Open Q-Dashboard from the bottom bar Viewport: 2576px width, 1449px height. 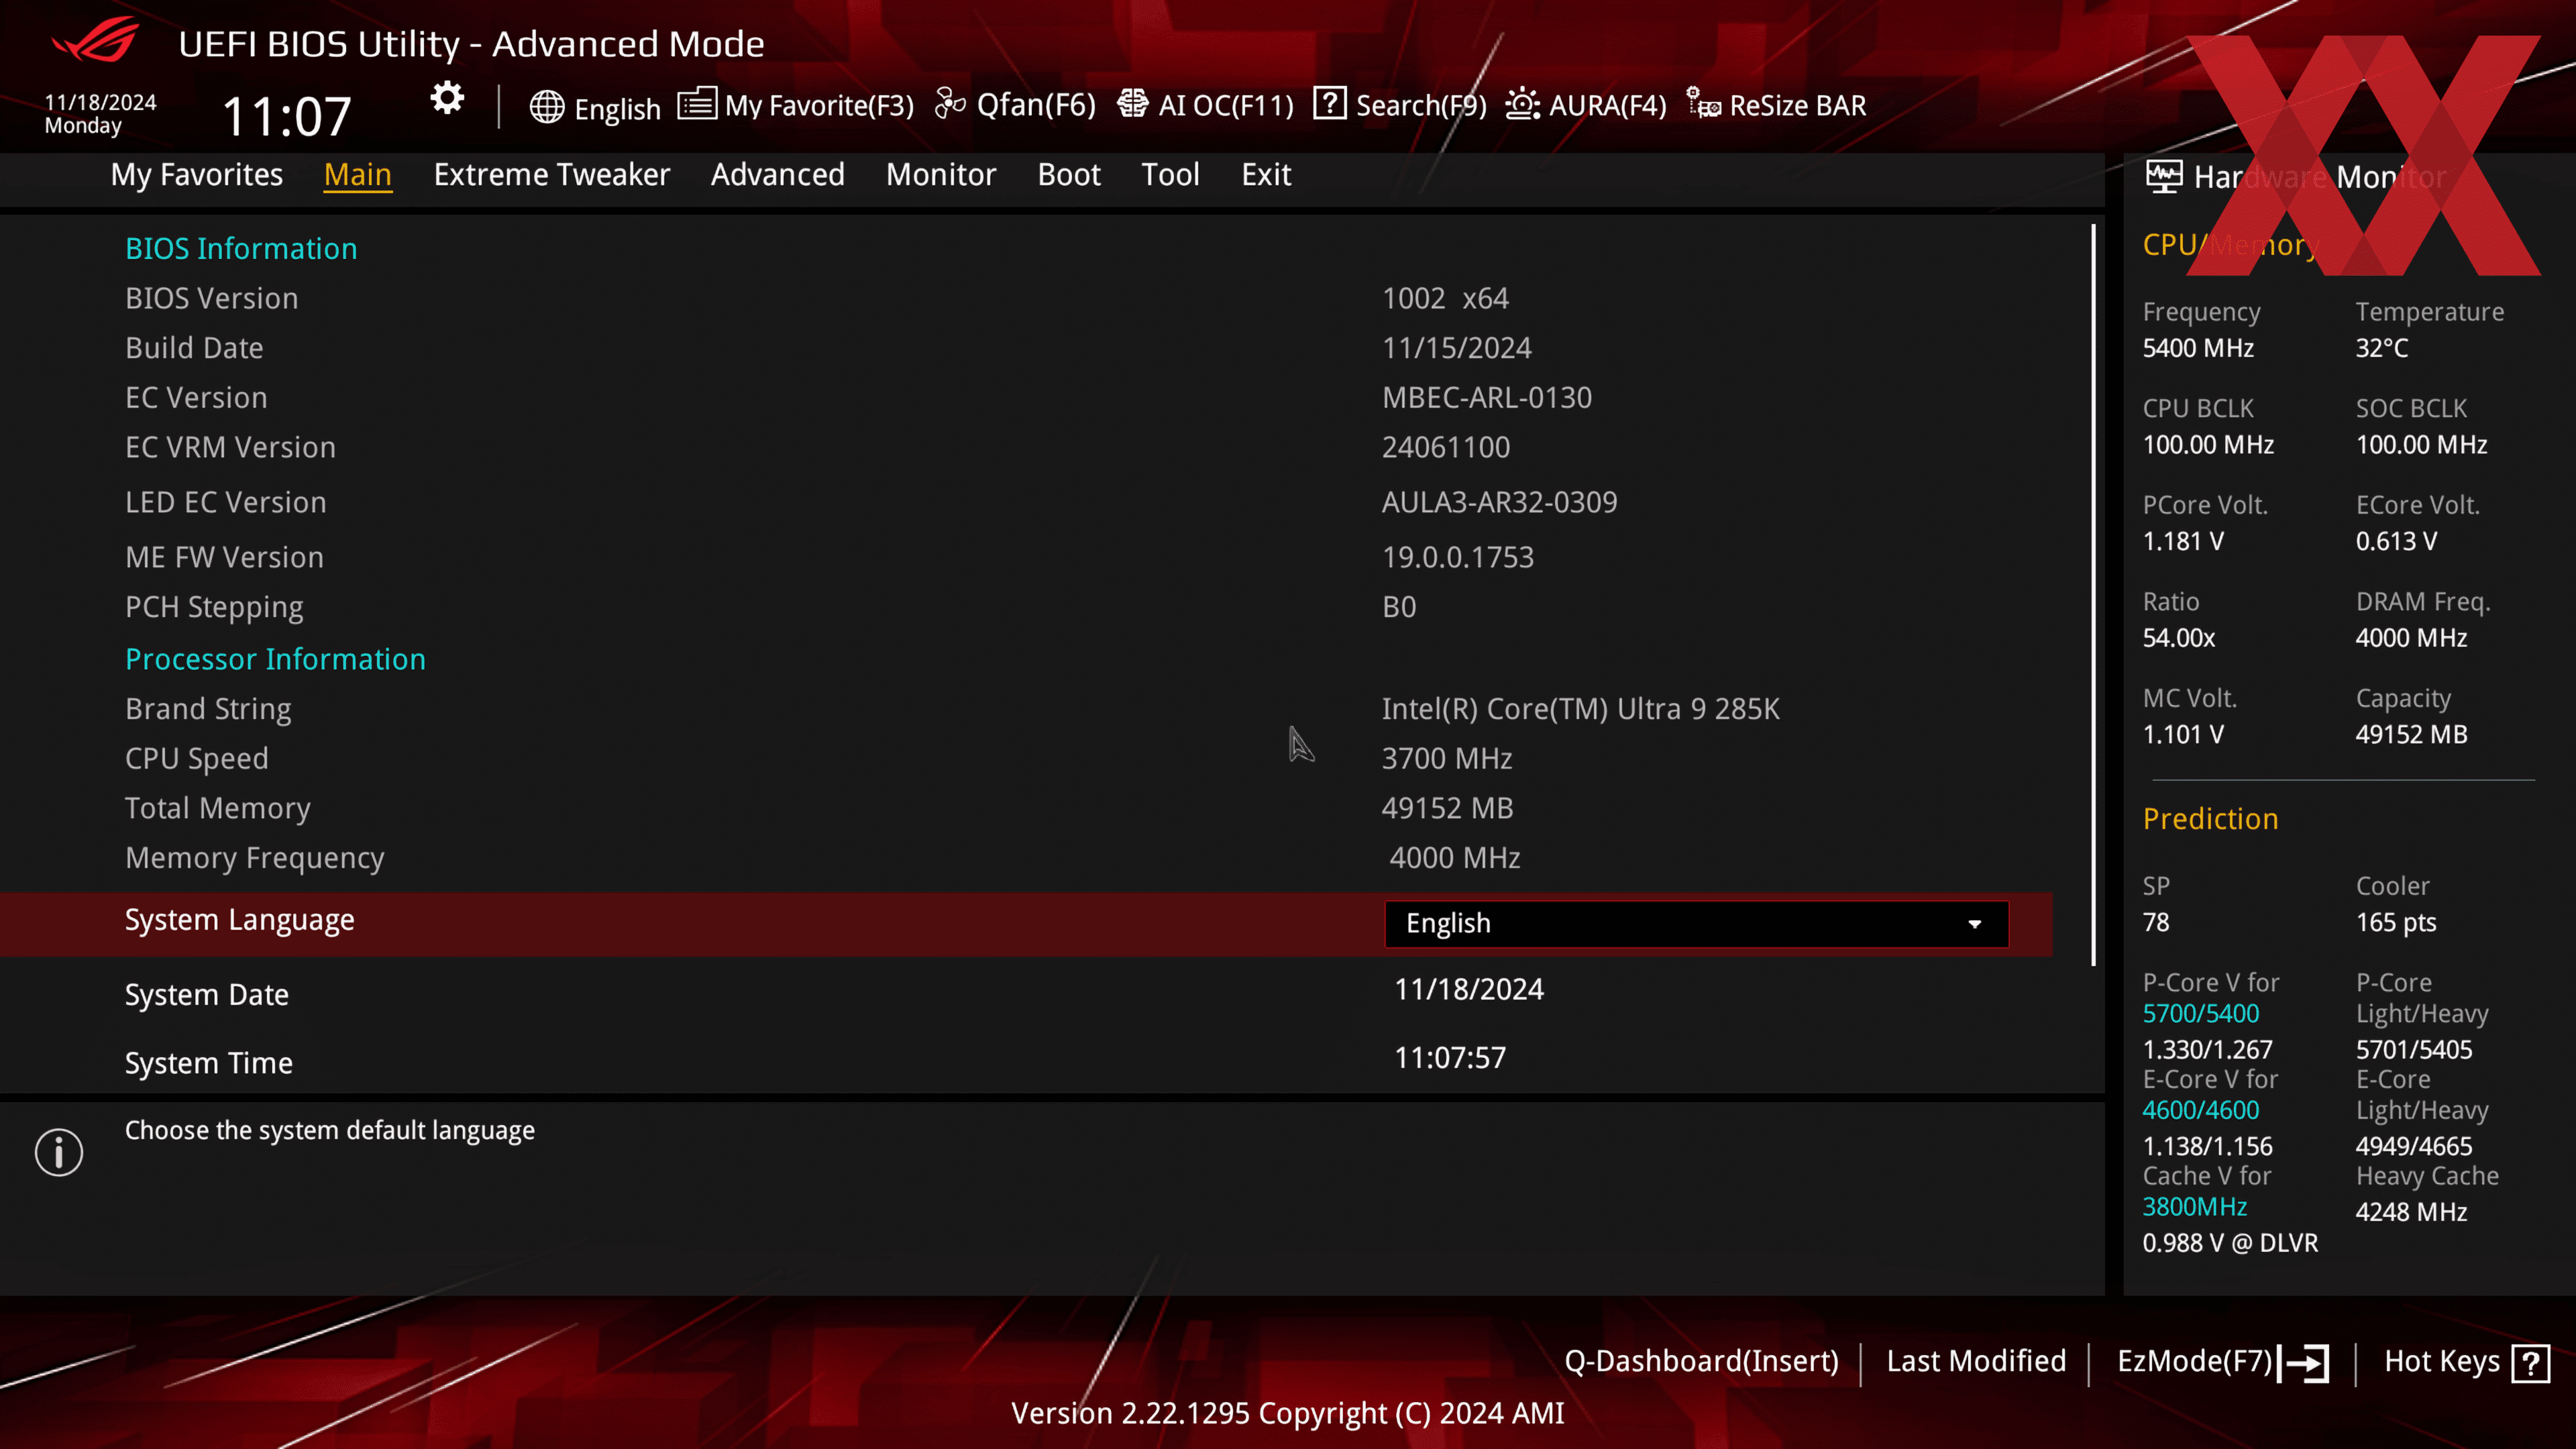pos(1702,1361)
